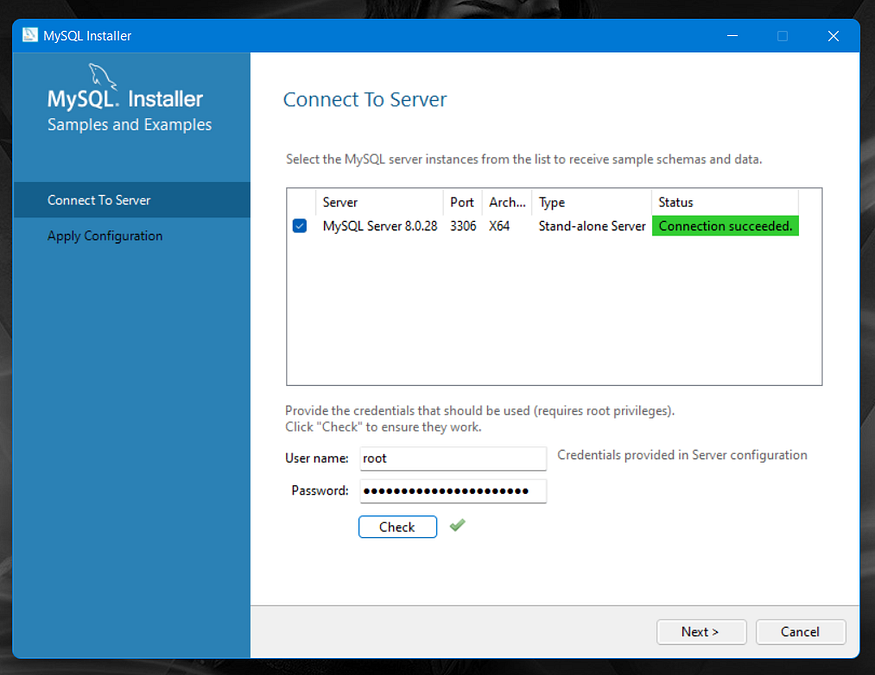
Task: Click the green check mark beside Check
Action: (457, 525)
